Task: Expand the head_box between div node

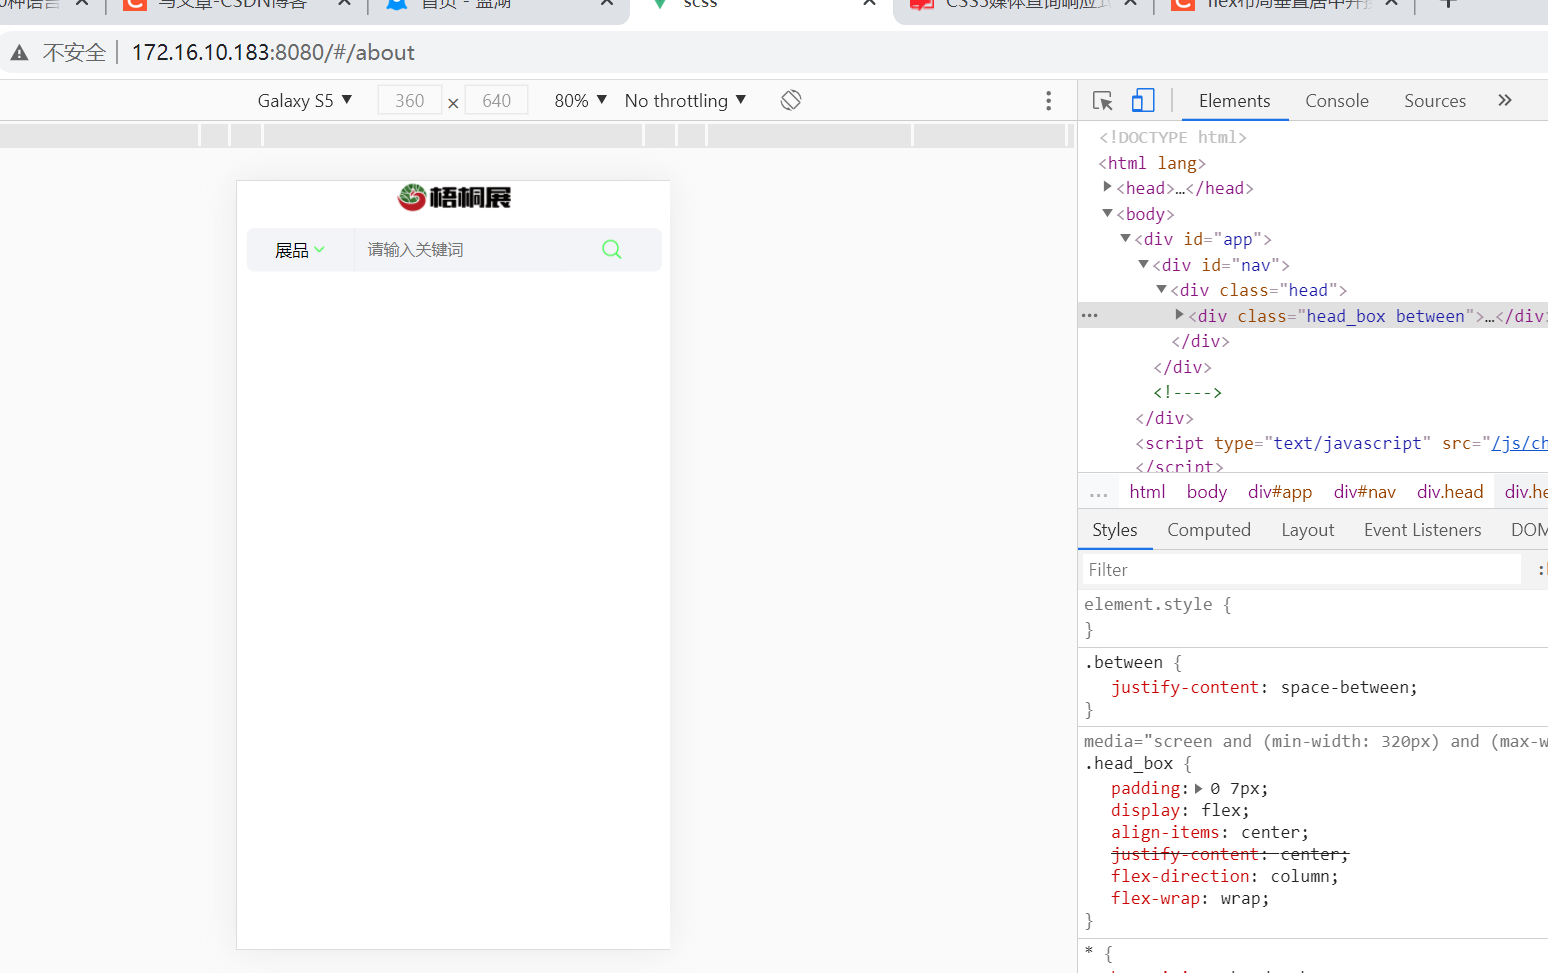Action: (1179, 315)
